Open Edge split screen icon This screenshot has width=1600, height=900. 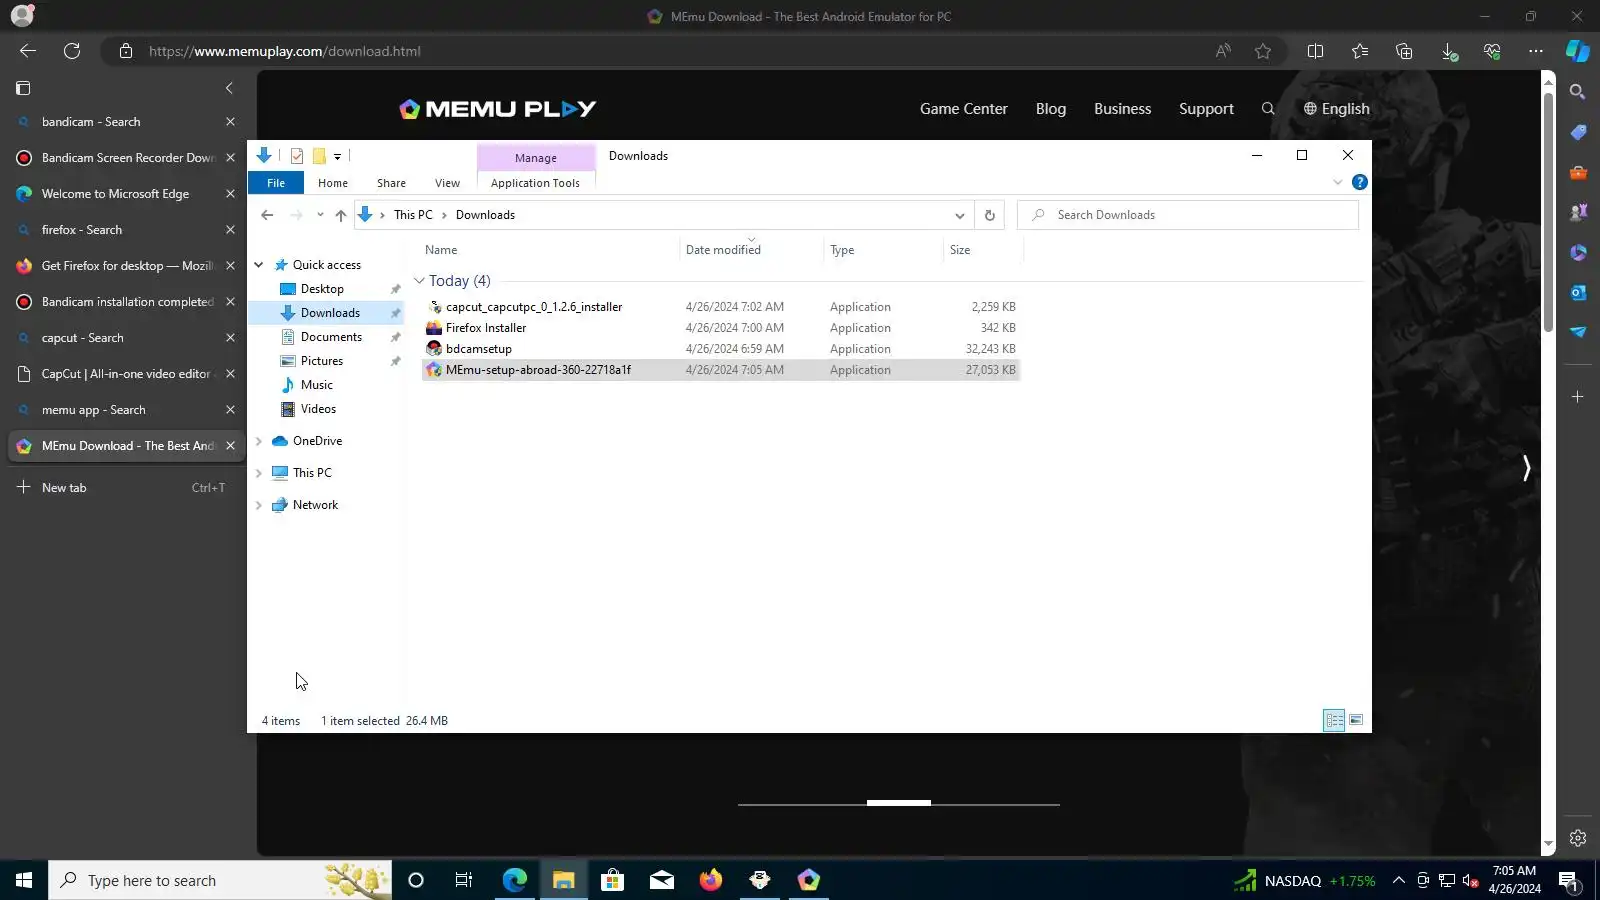[x=1315, y=51]
